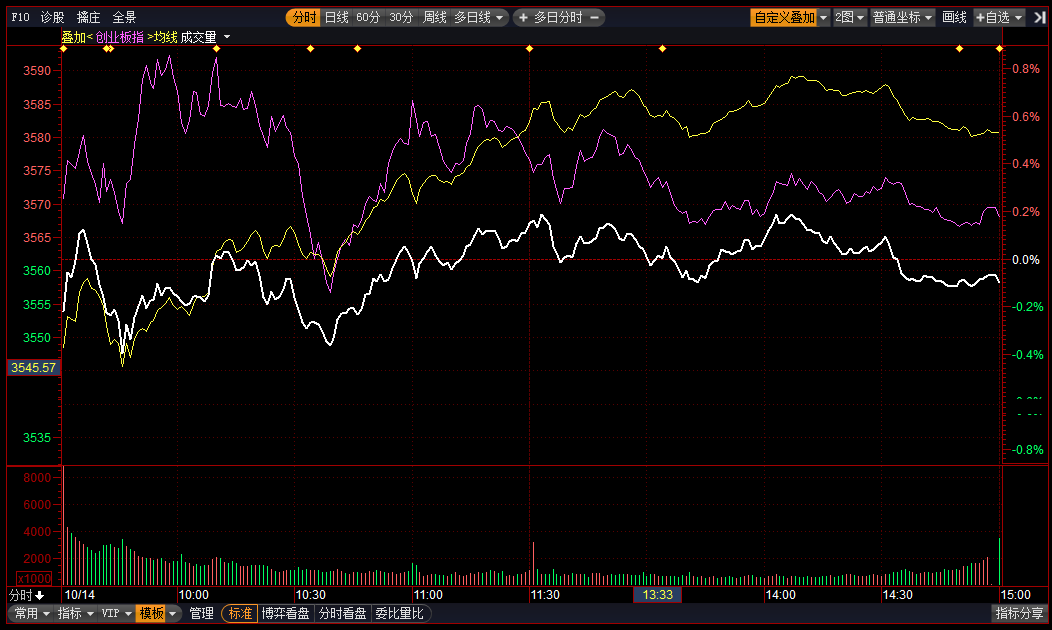1052x630 pixels.
Task: Click the last info marker diamond at 15:00
Action: pos(1000,48)
